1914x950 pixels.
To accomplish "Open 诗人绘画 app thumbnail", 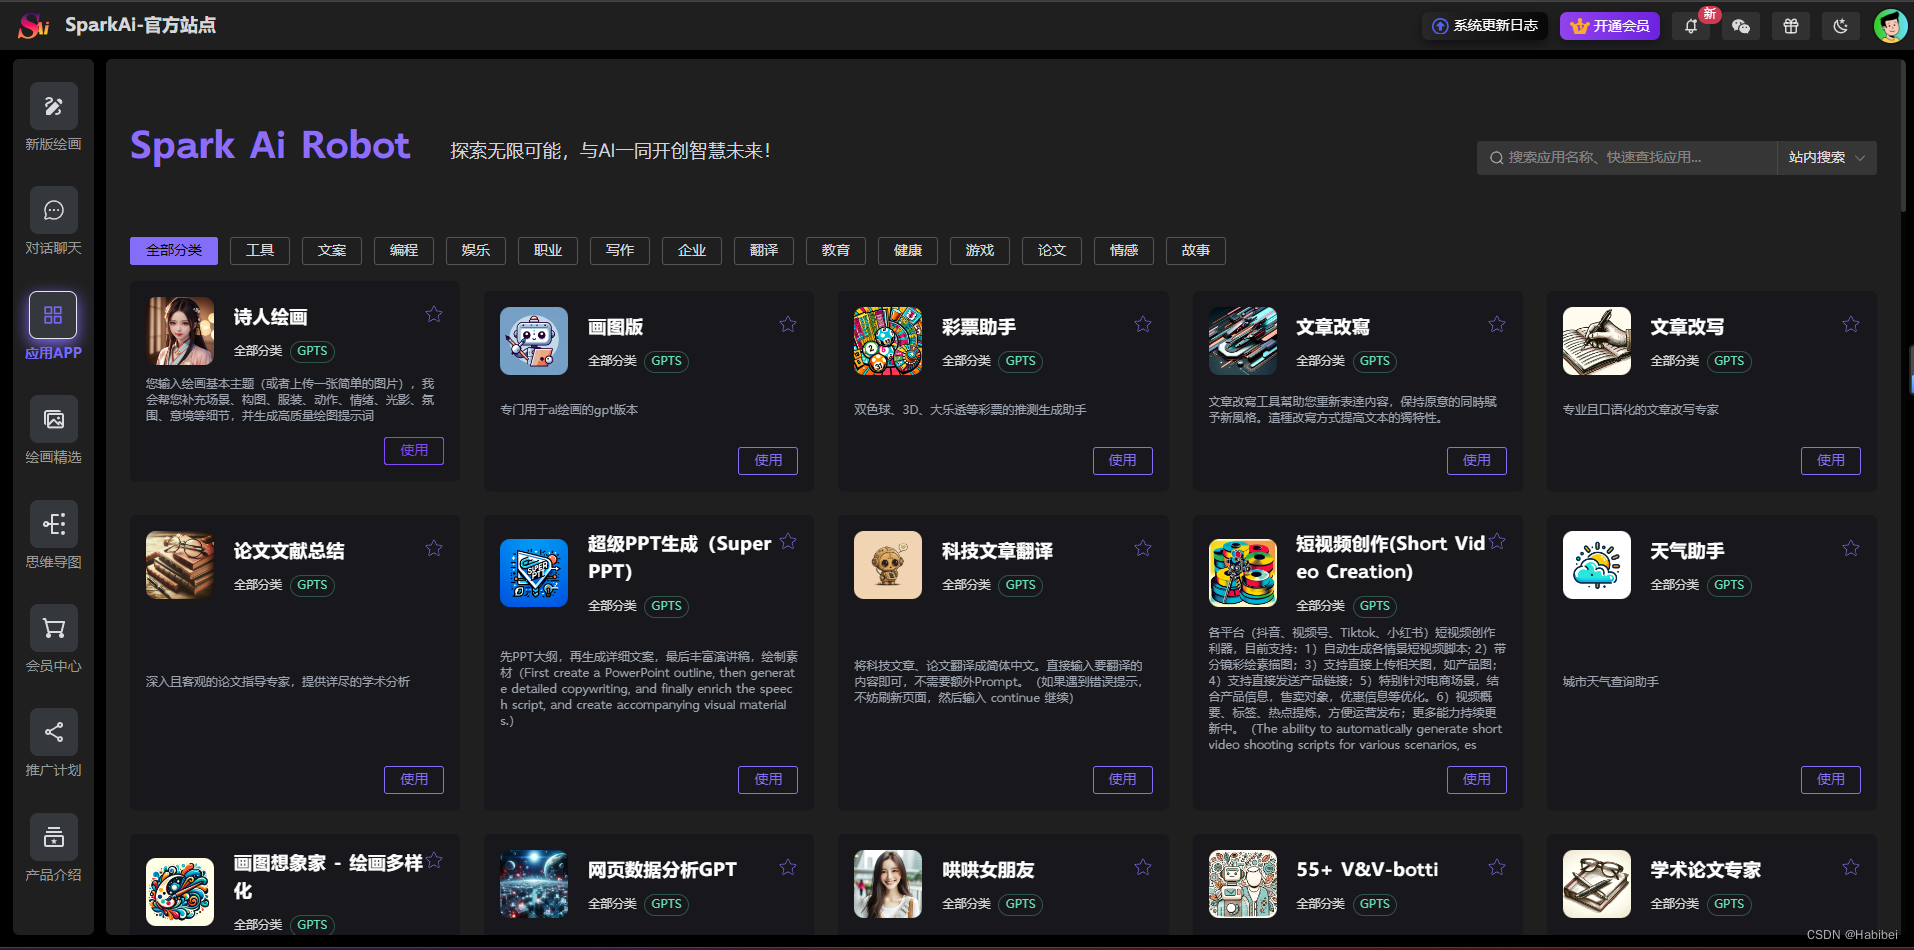I will click(x=180, y=331).
